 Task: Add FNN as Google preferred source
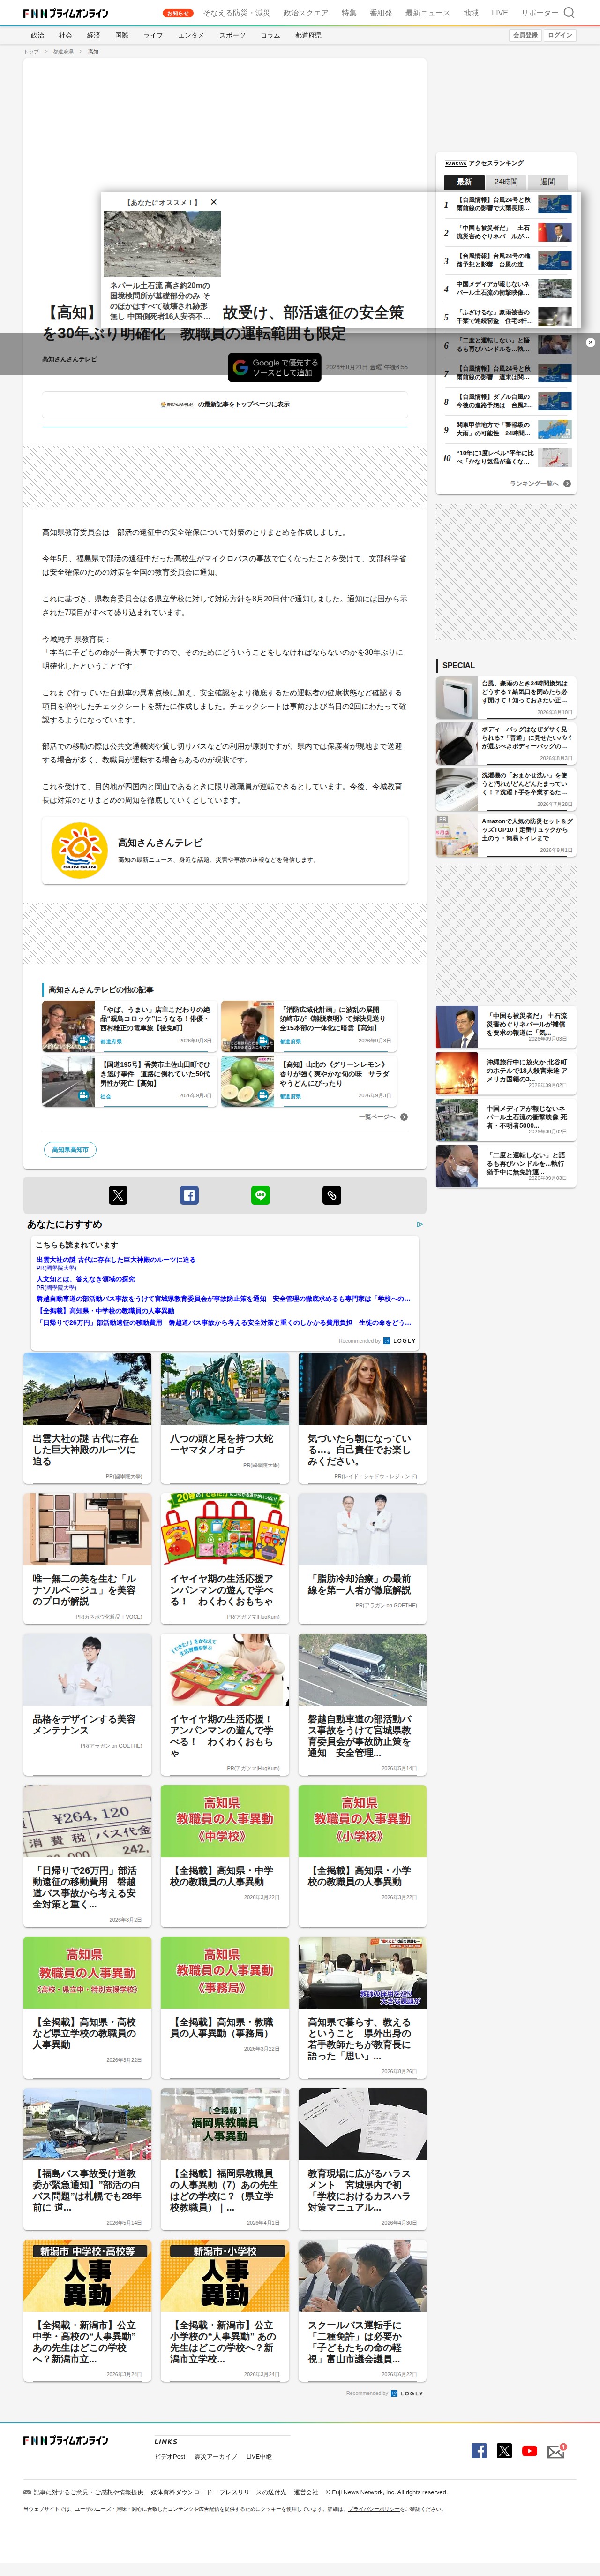(x=274, y=368)
